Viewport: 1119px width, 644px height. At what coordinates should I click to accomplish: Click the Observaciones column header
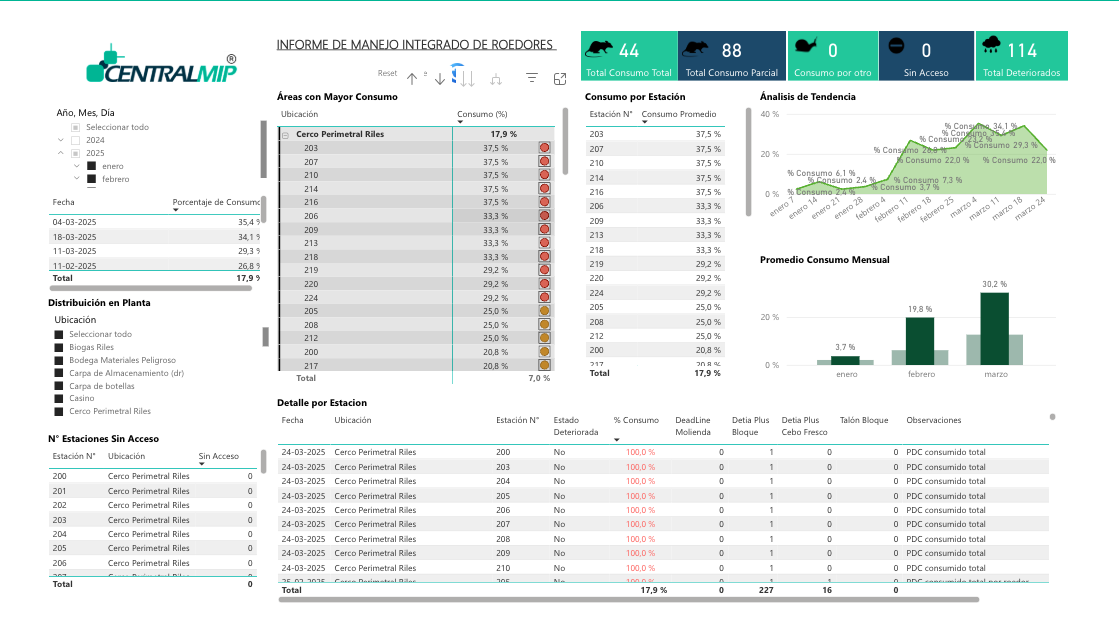tap(933, 420)
